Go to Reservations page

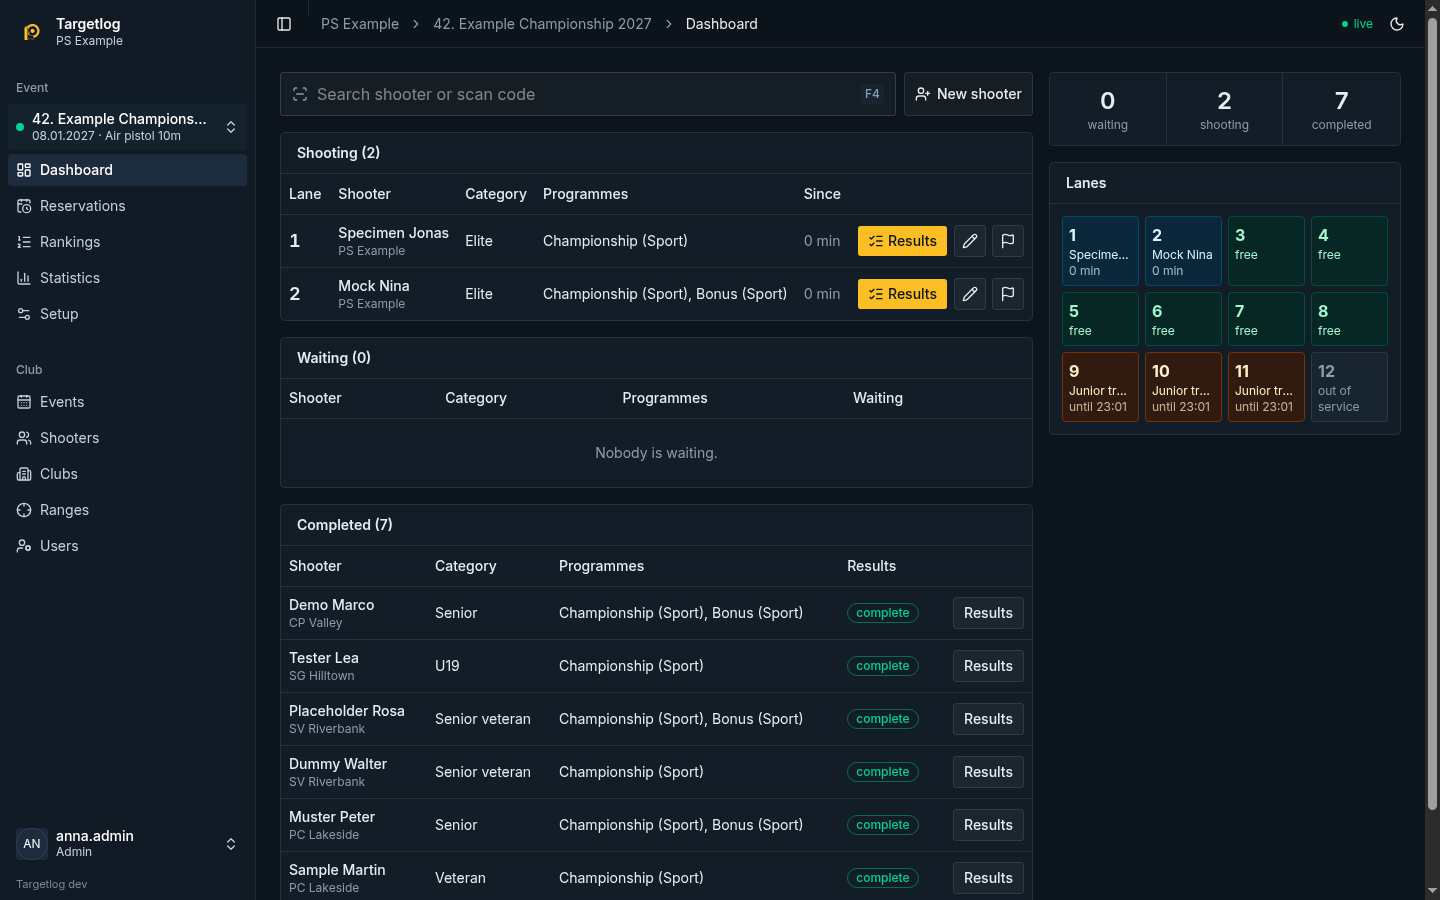click(x=127, y=206)
